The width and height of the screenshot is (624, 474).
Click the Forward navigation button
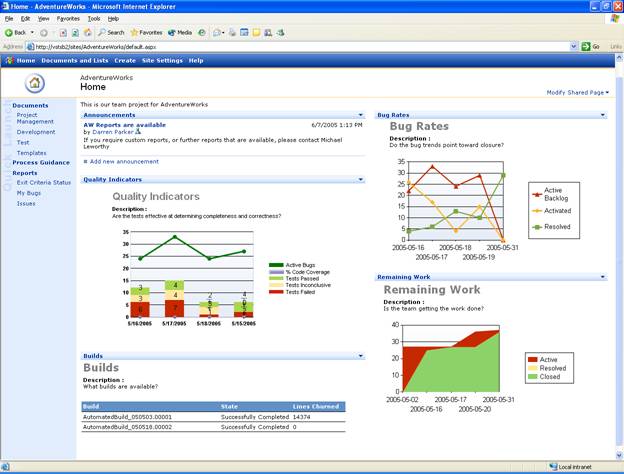coord(44,33)
